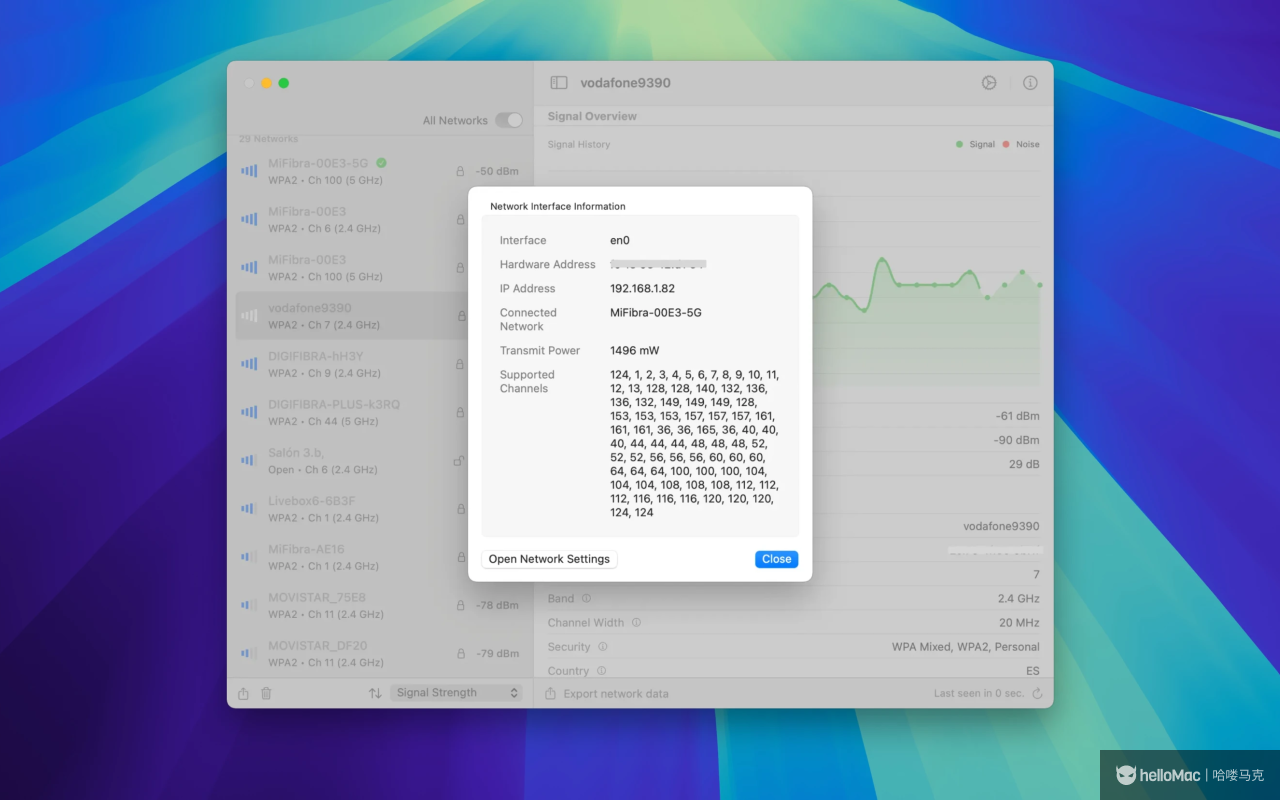Select the vodafone9390 row in network list
Viewport: 1280px width, 800px height.
380,316
